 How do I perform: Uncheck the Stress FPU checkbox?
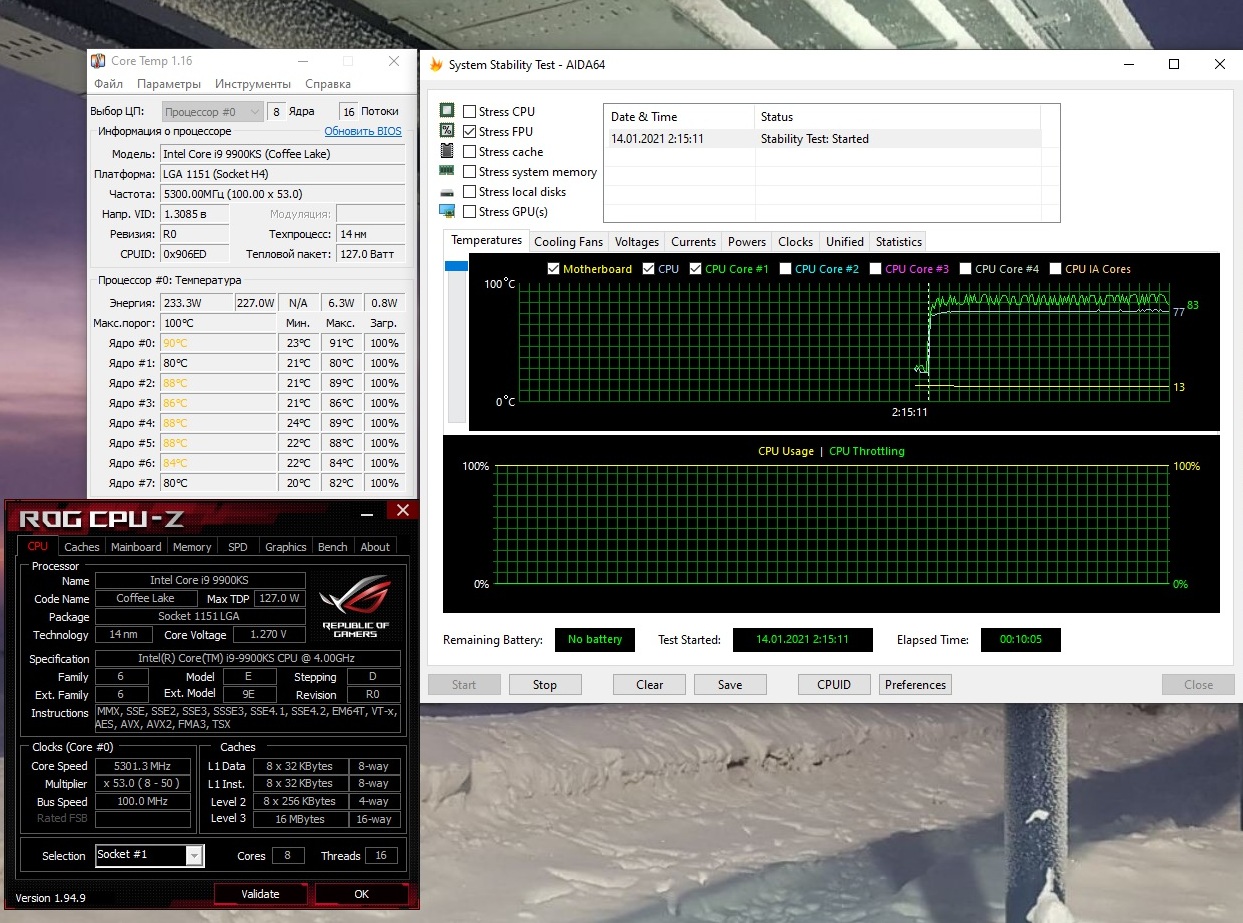pos(469,132)
